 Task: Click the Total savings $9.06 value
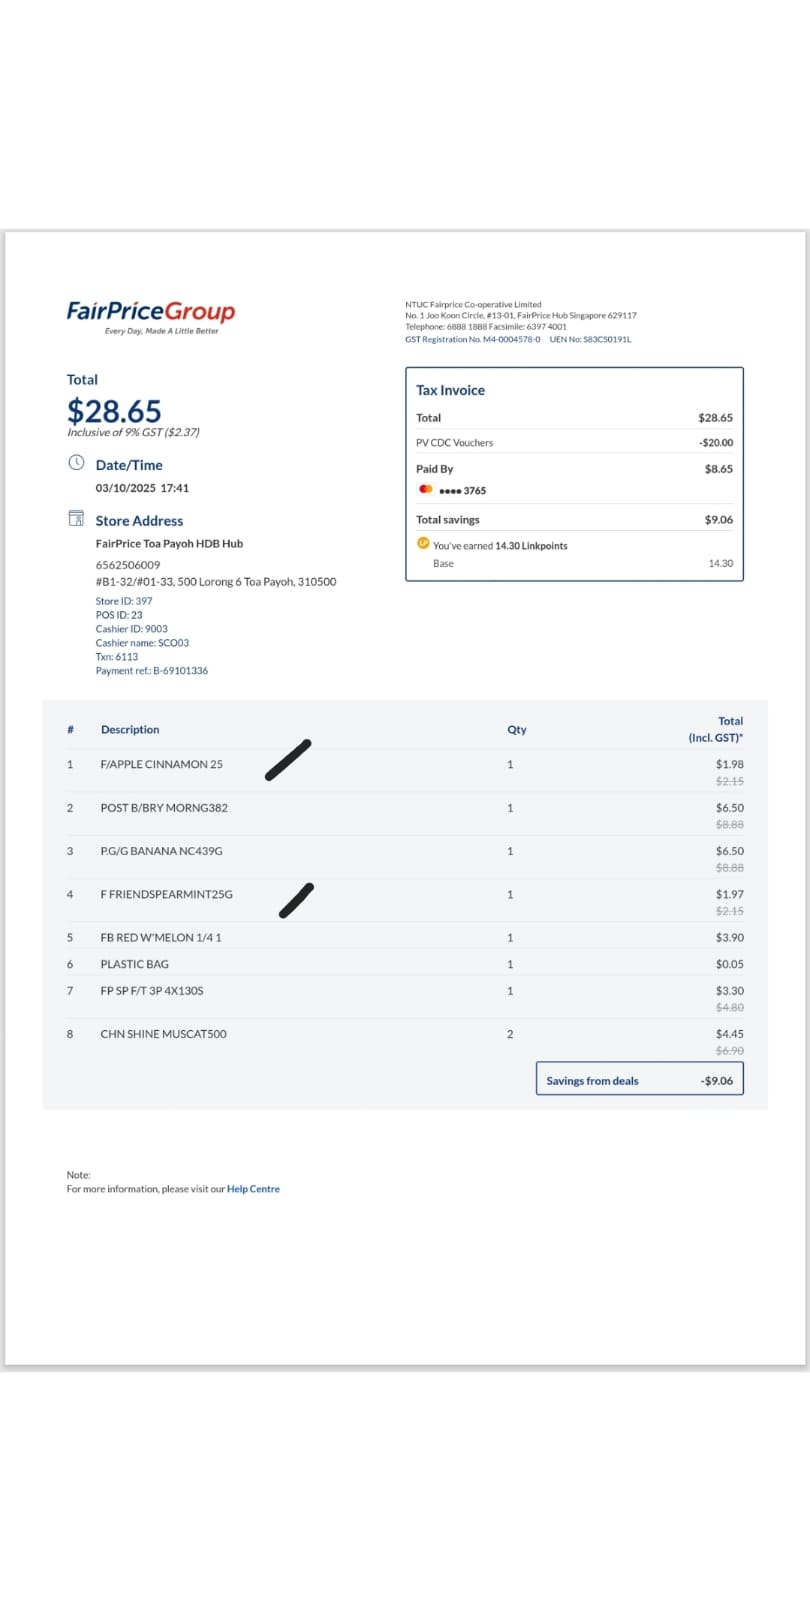[x=719, y=519]
